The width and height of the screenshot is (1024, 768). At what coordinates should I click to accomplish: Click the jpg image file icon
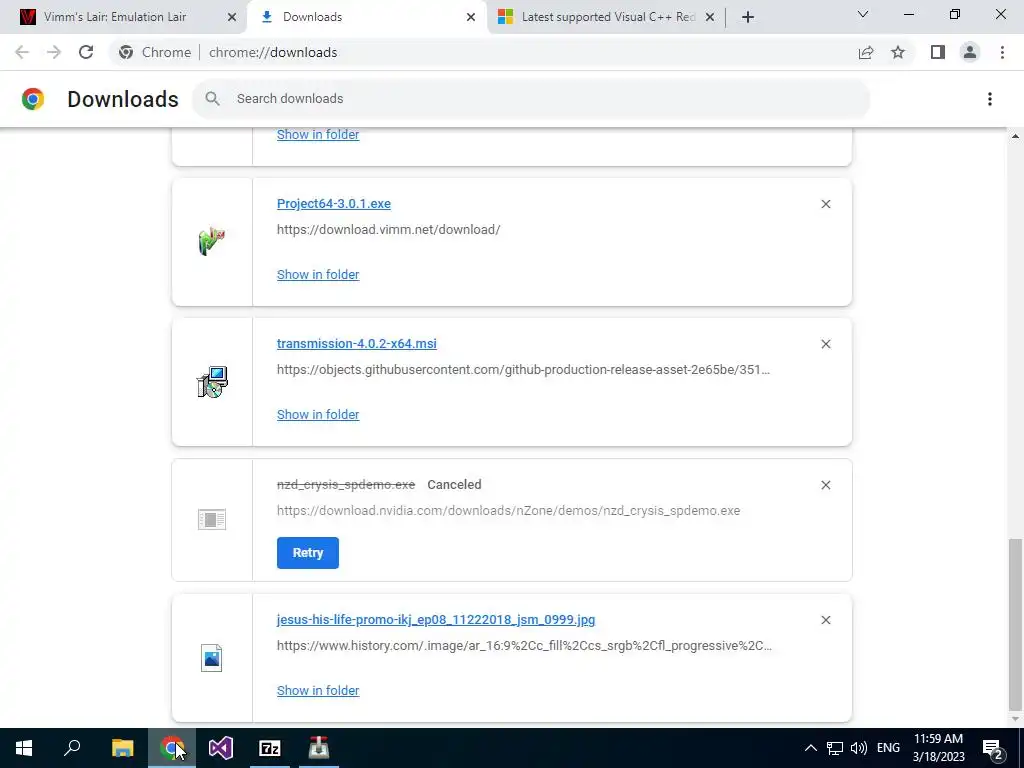(212, 658)
